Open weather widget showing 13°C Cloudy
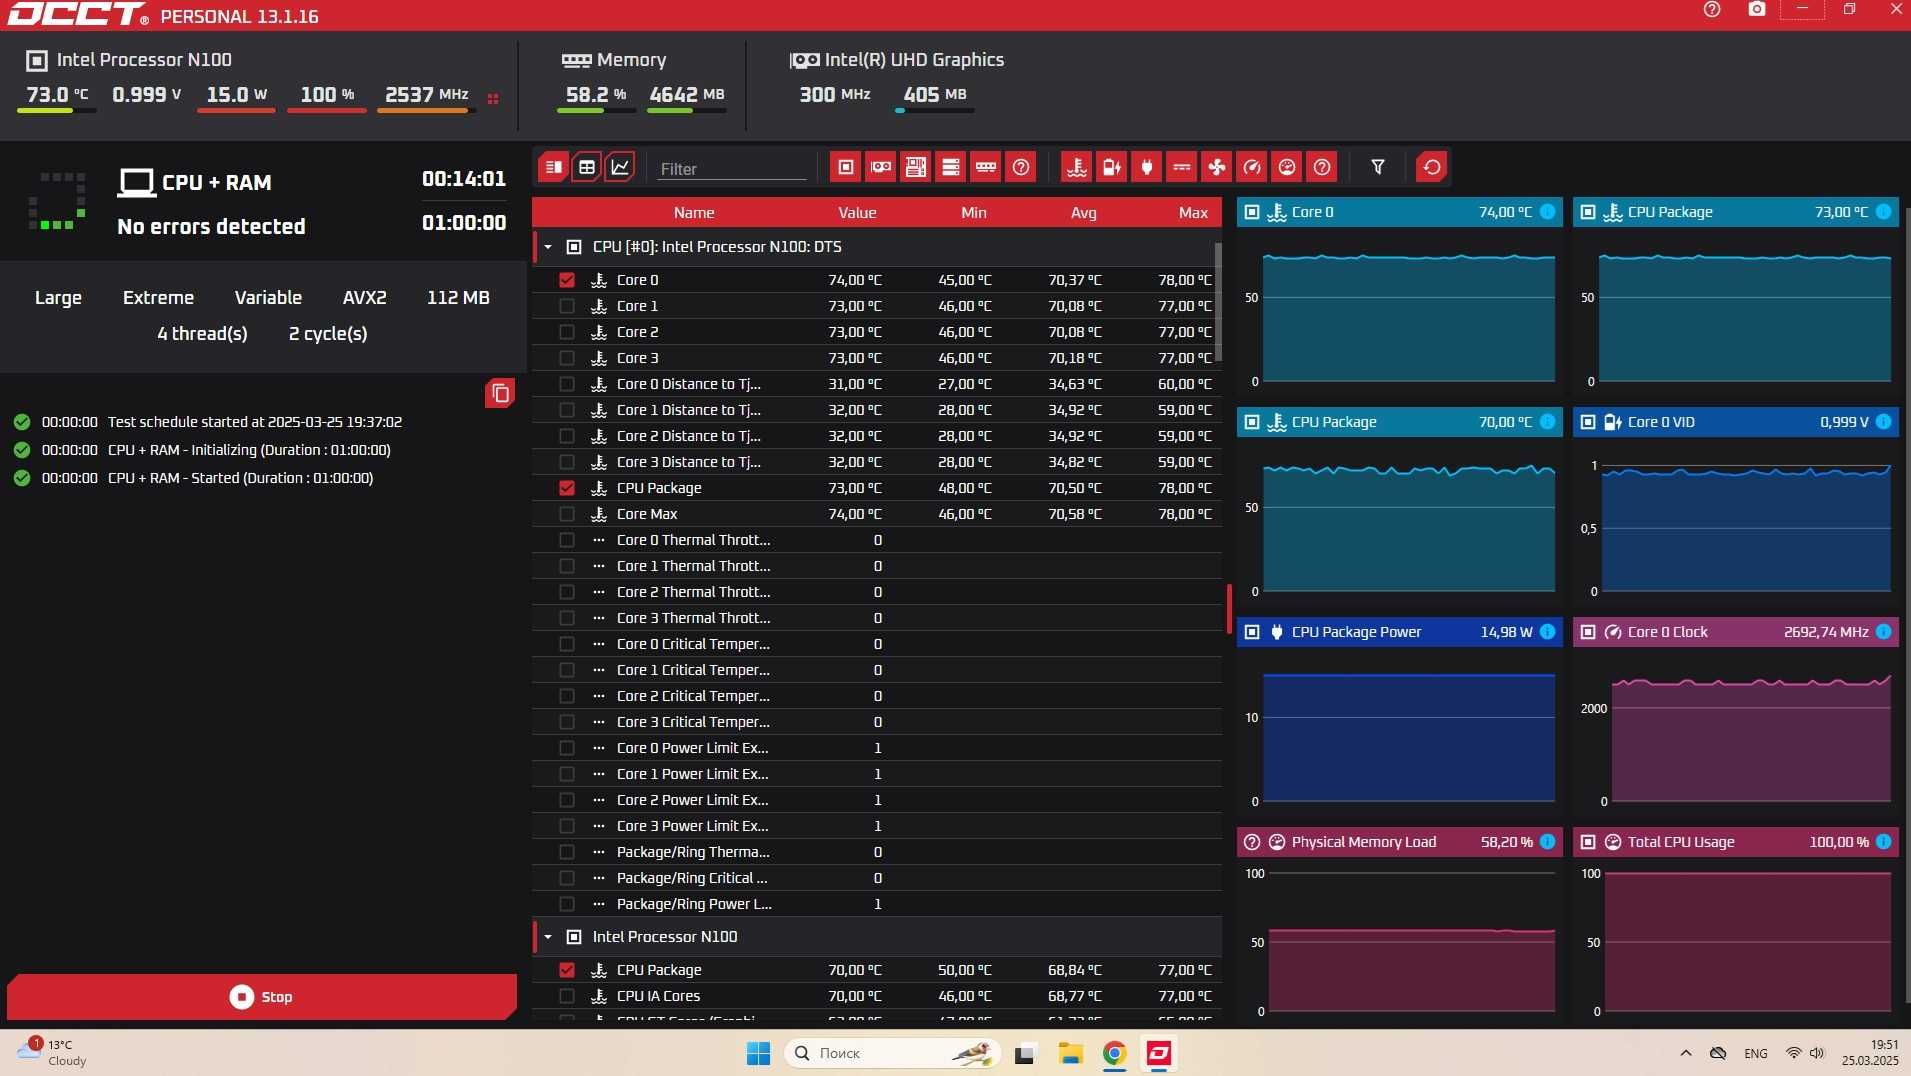Image resolution: width=1911 pixels, height=1076 pixels. pyautogui.click(x=53, y=1052)
